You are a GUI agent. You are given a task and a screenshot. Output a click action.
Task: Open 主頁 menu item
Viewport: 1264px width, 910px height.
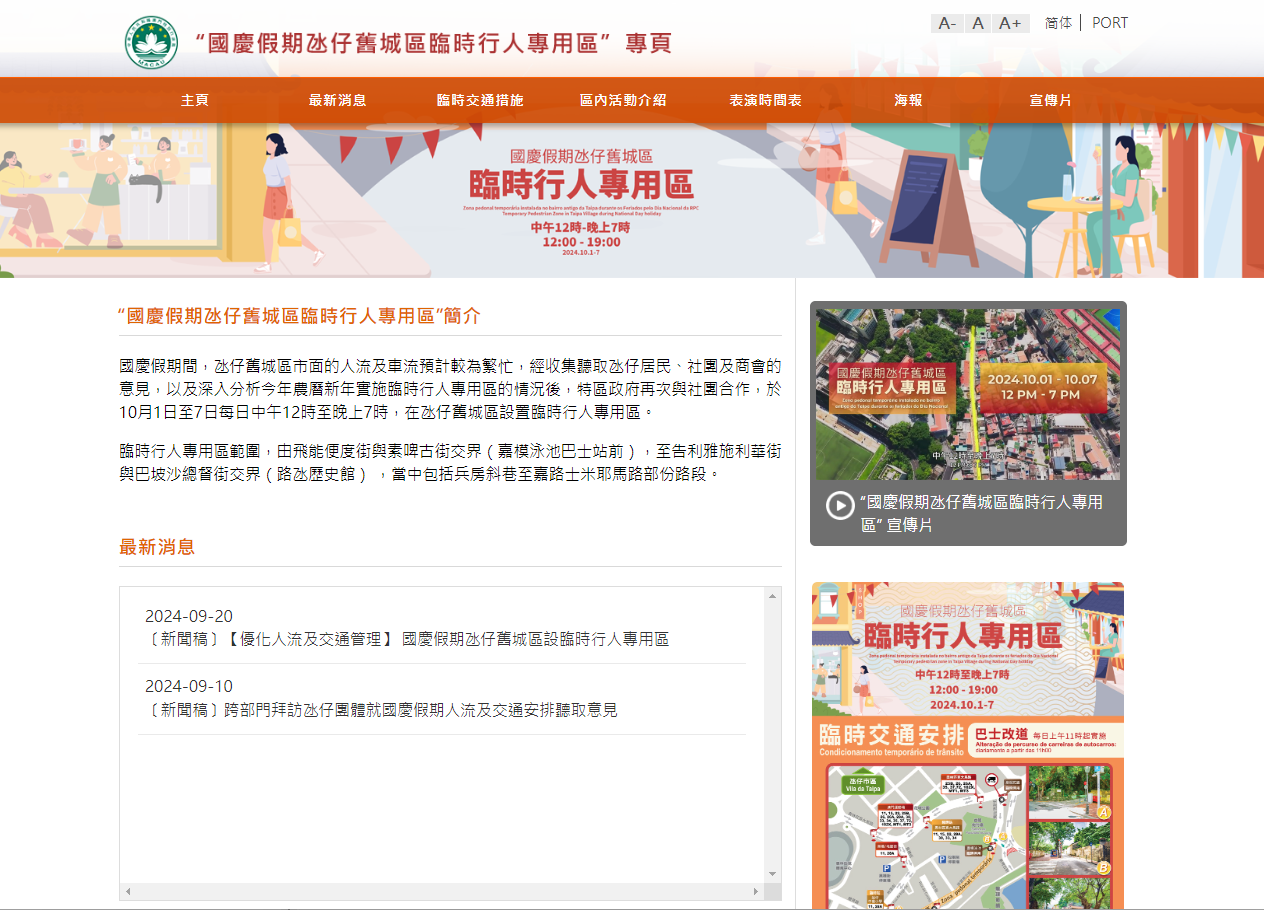coord(195,100)
